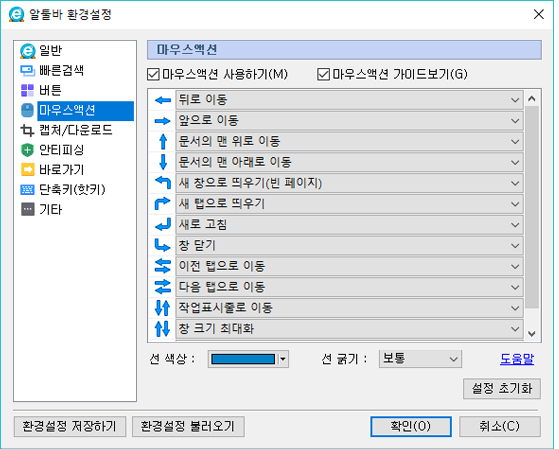Click the gesture icon beside 새로 고침
The height and width of the screenshot is (449, 559).
[163, 225]
